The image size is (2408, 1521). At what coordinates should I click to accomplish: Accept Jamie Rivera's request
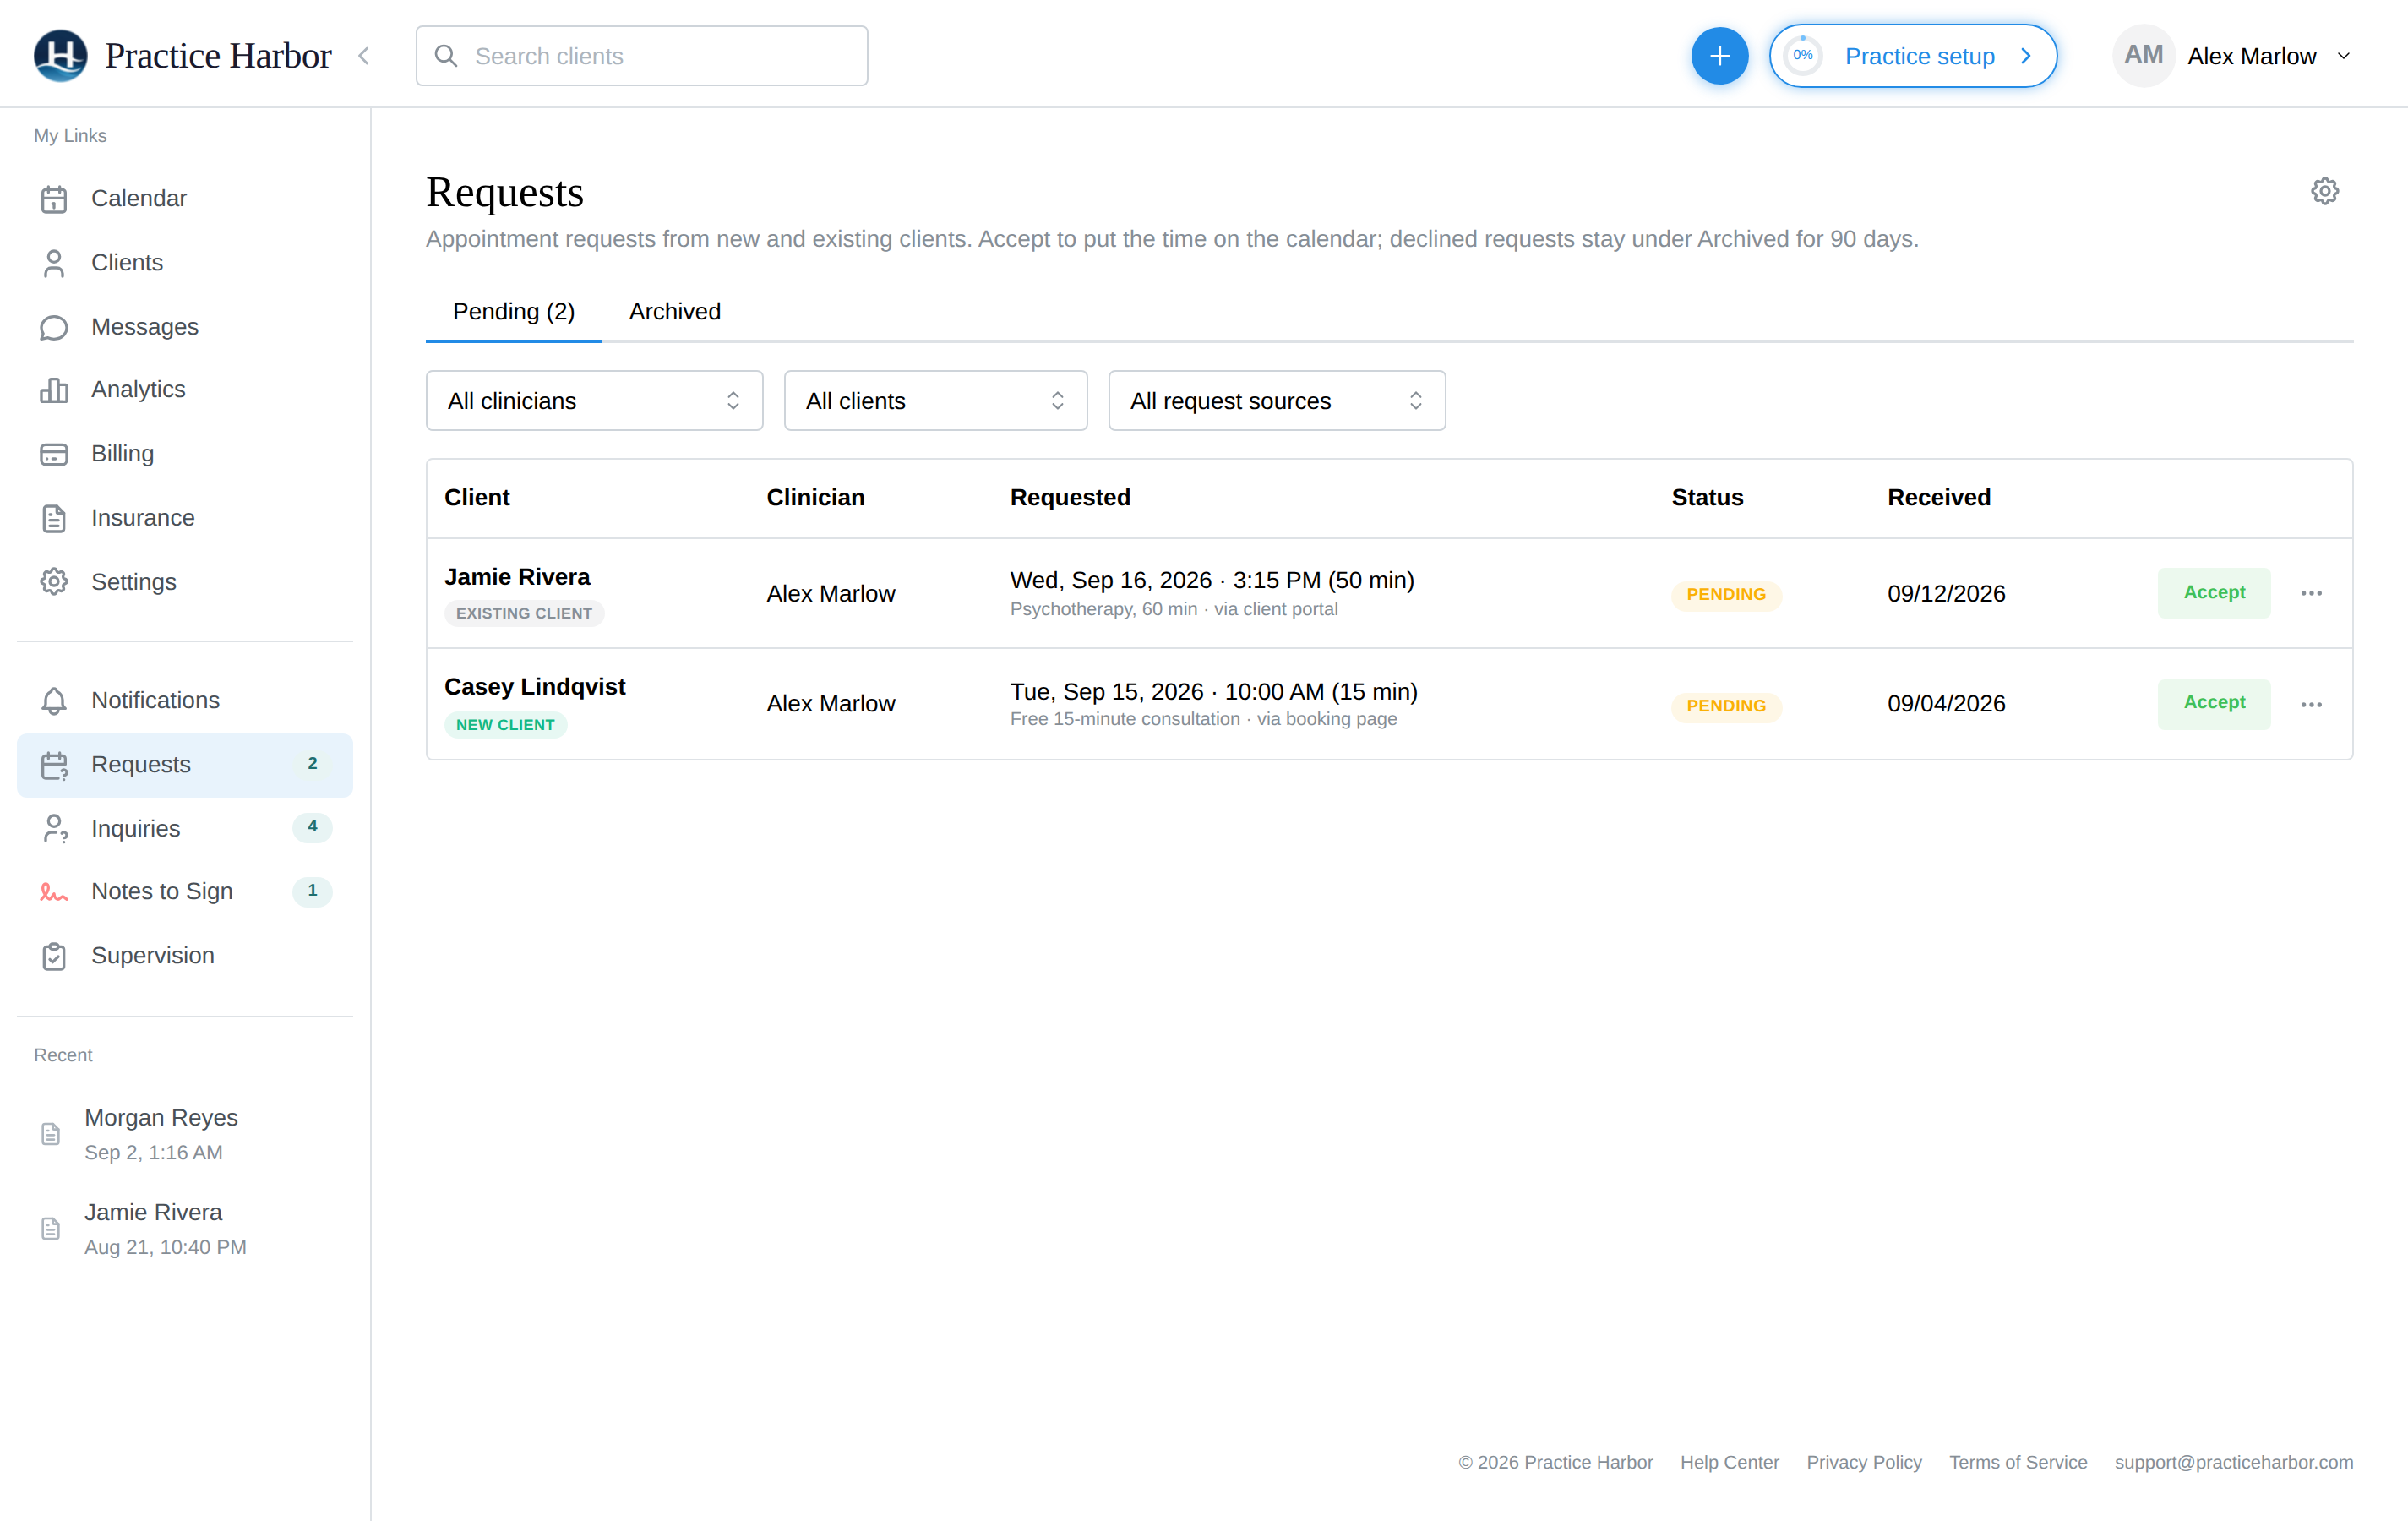point(2213,593)
